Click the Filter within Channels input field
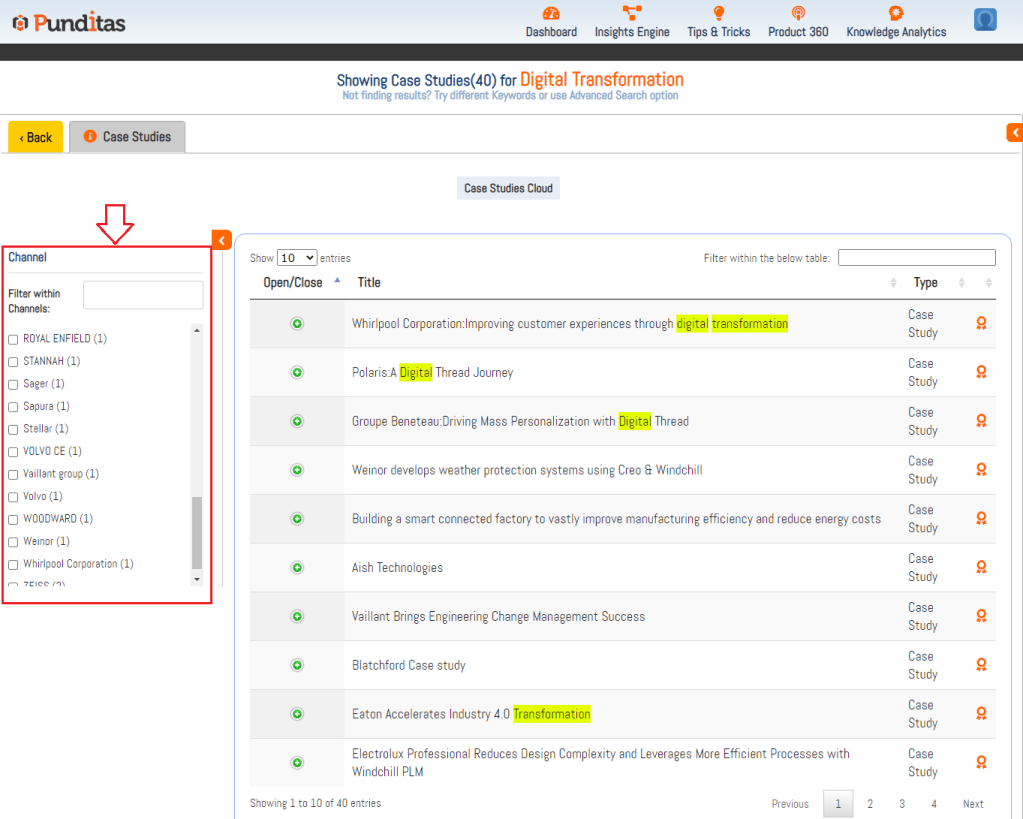Image resolution: width=1023 pixels, height=819 pixels. coord(143,295)
